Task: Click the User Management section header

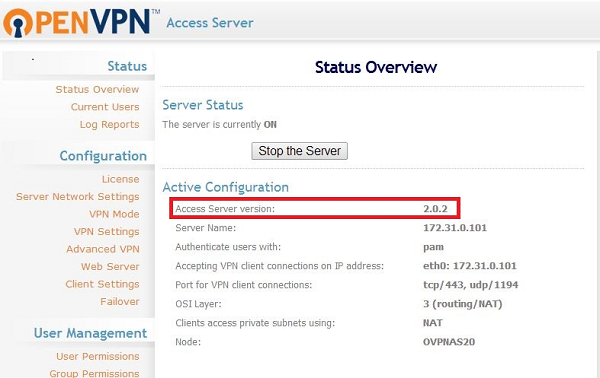Action: [x=90, y=333]
